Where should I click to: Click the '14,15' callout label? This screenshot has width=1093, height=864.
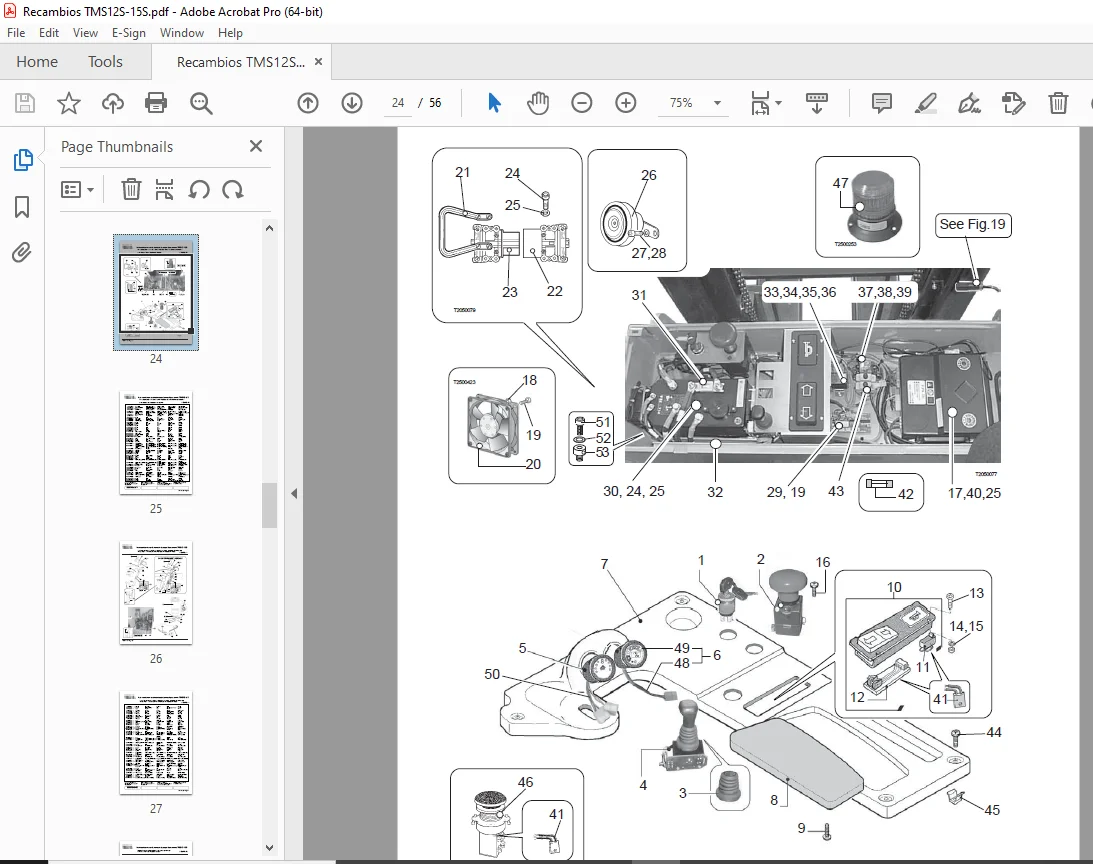(x=966, y=626)
